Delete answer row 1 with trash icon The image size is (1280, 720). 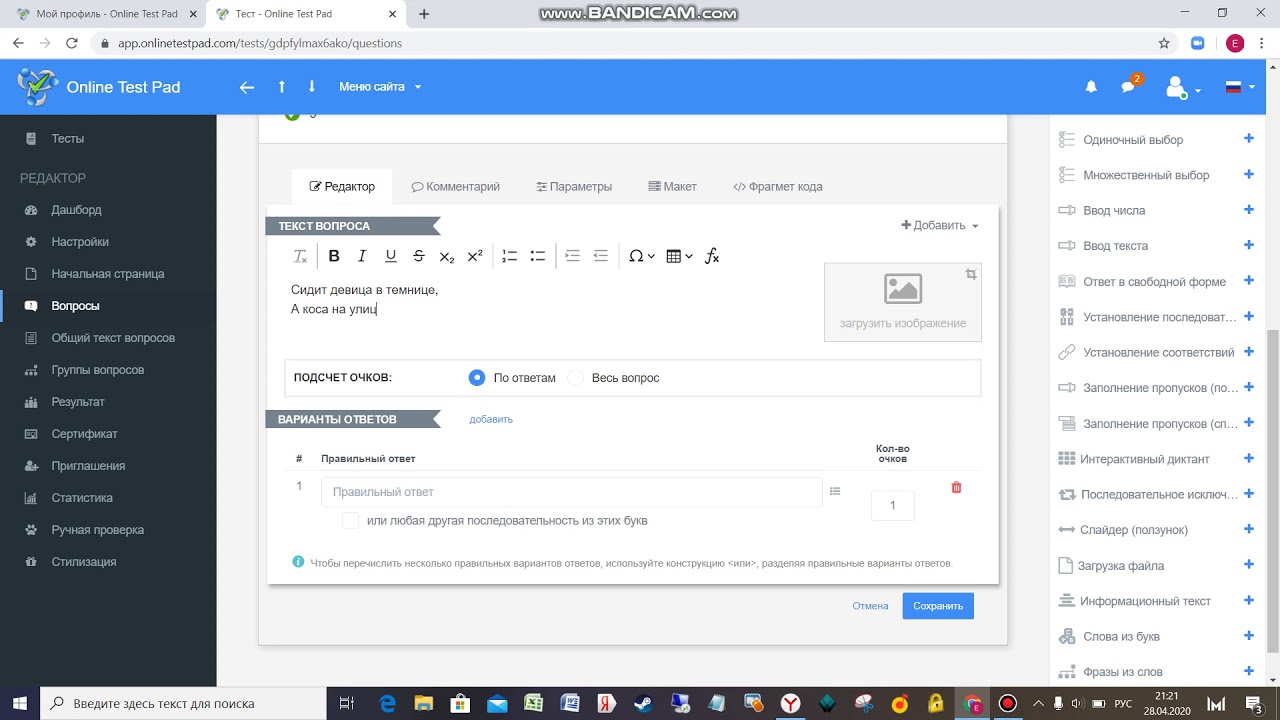click(956, 487)
